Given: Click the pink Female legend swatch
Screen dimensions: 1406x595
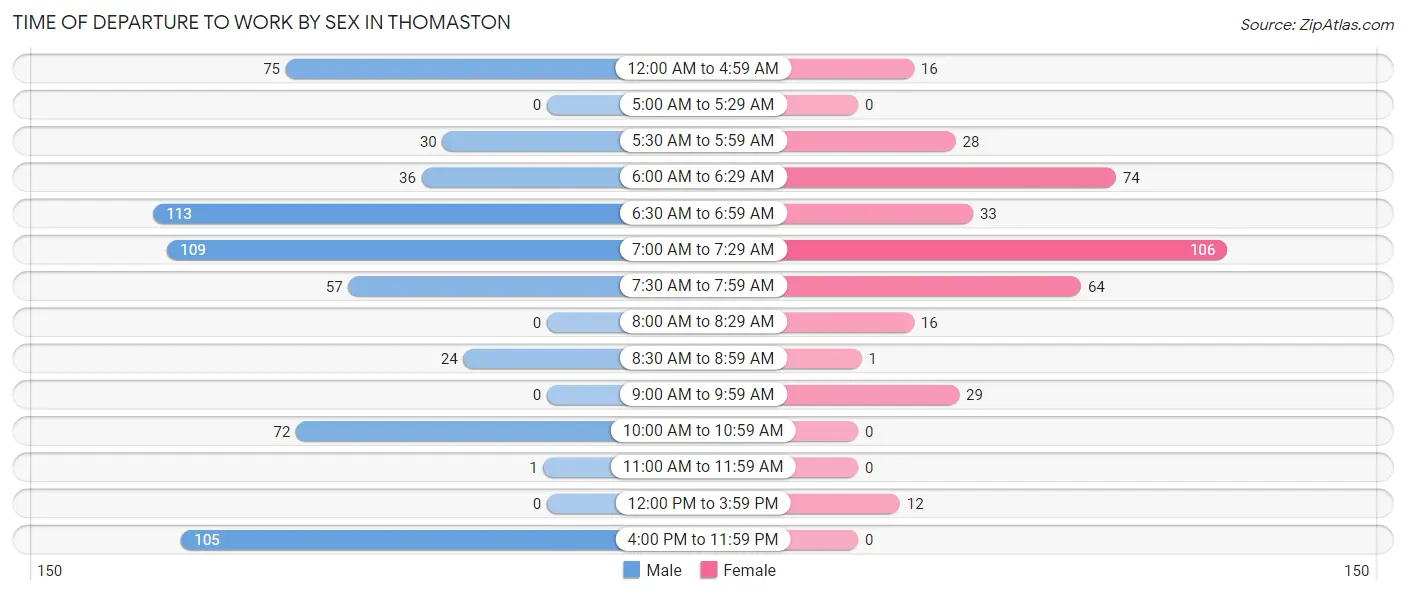Looking at the screenshot, I should 709,570.
